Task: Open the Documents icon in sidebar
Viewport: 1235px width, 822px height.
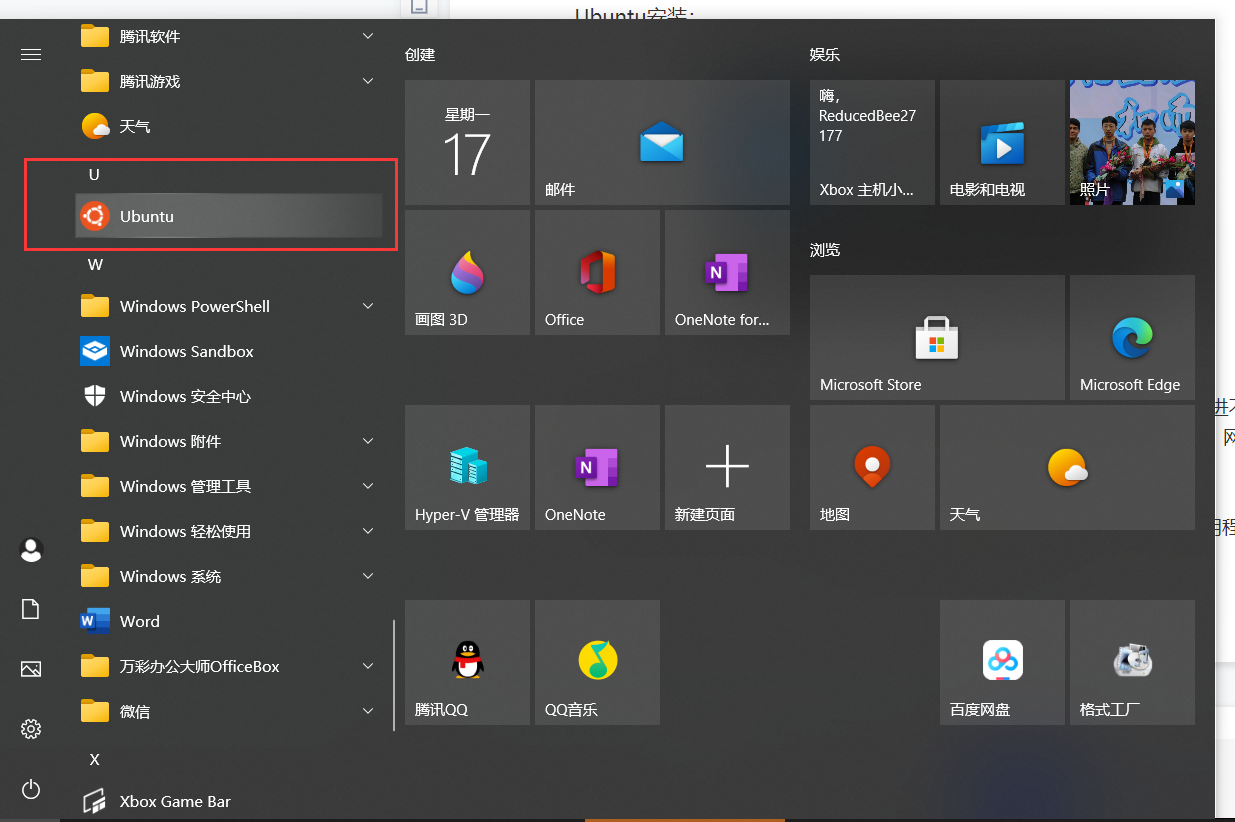Action: click(31, 609)
